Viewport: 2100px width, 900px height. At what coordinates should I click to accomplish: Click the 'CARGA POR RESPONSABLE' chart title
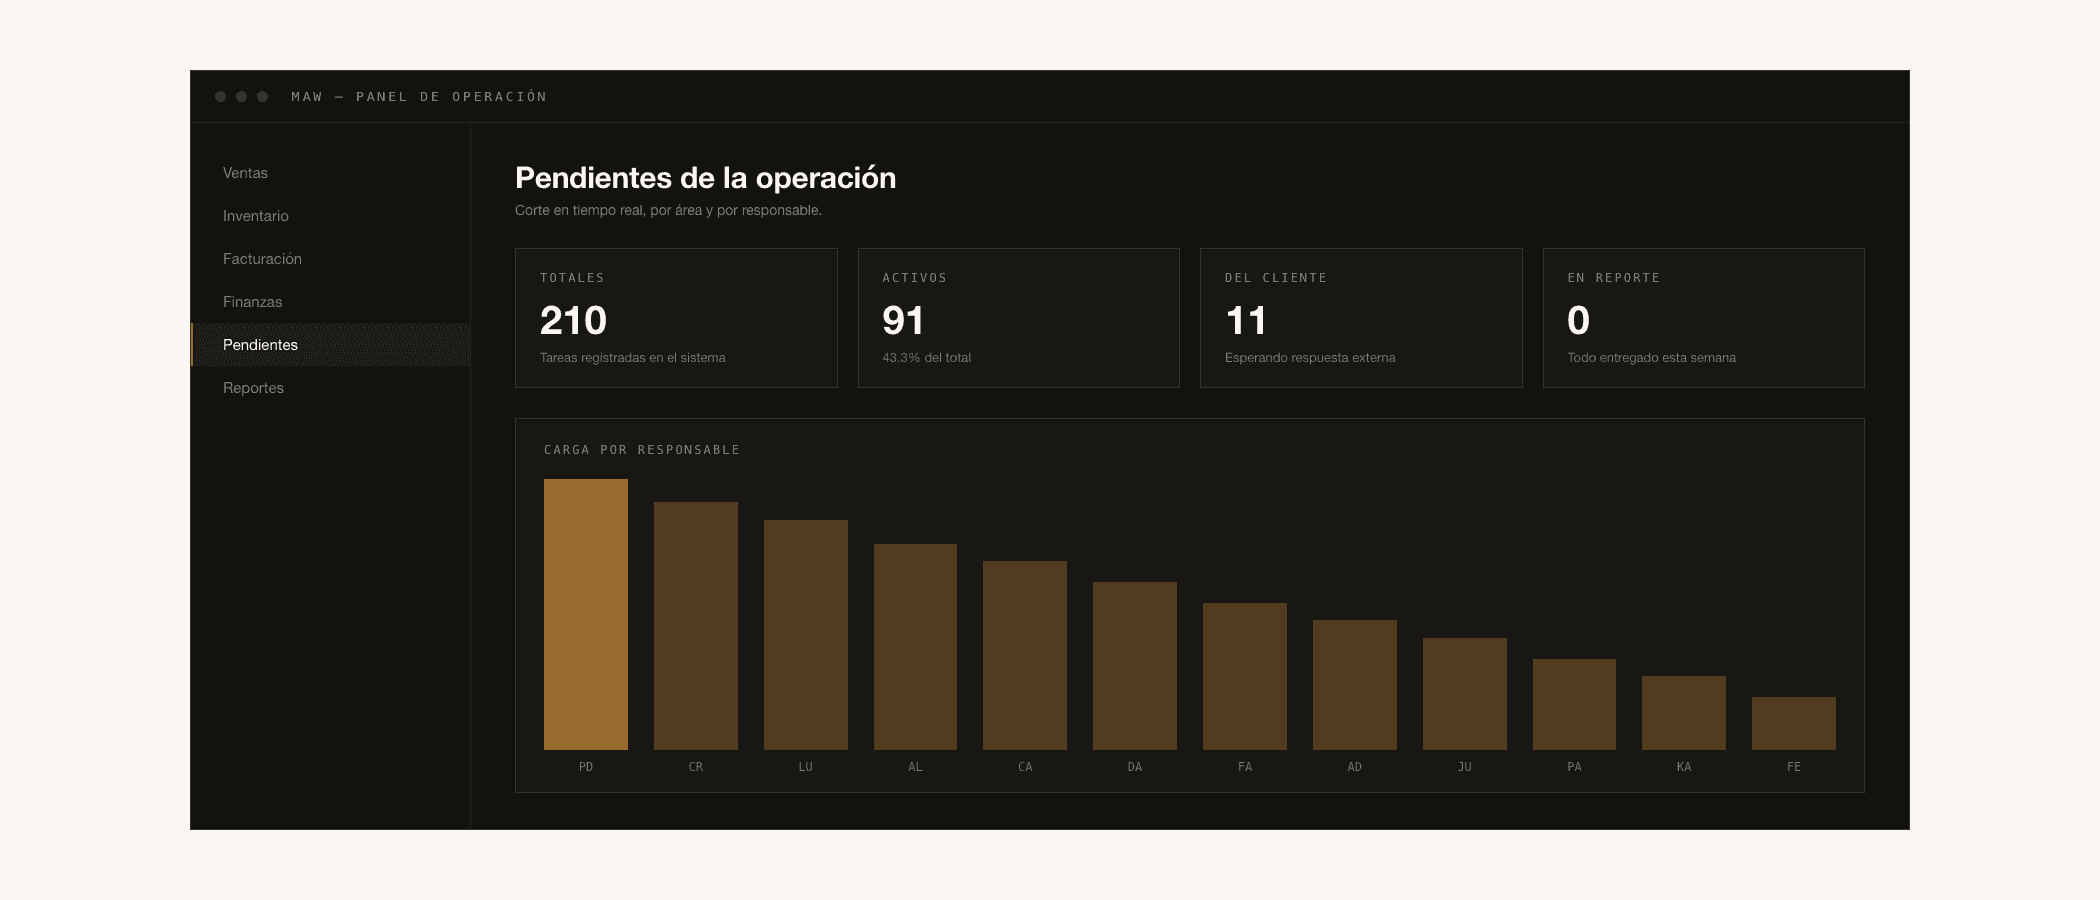tap(642, 450)
